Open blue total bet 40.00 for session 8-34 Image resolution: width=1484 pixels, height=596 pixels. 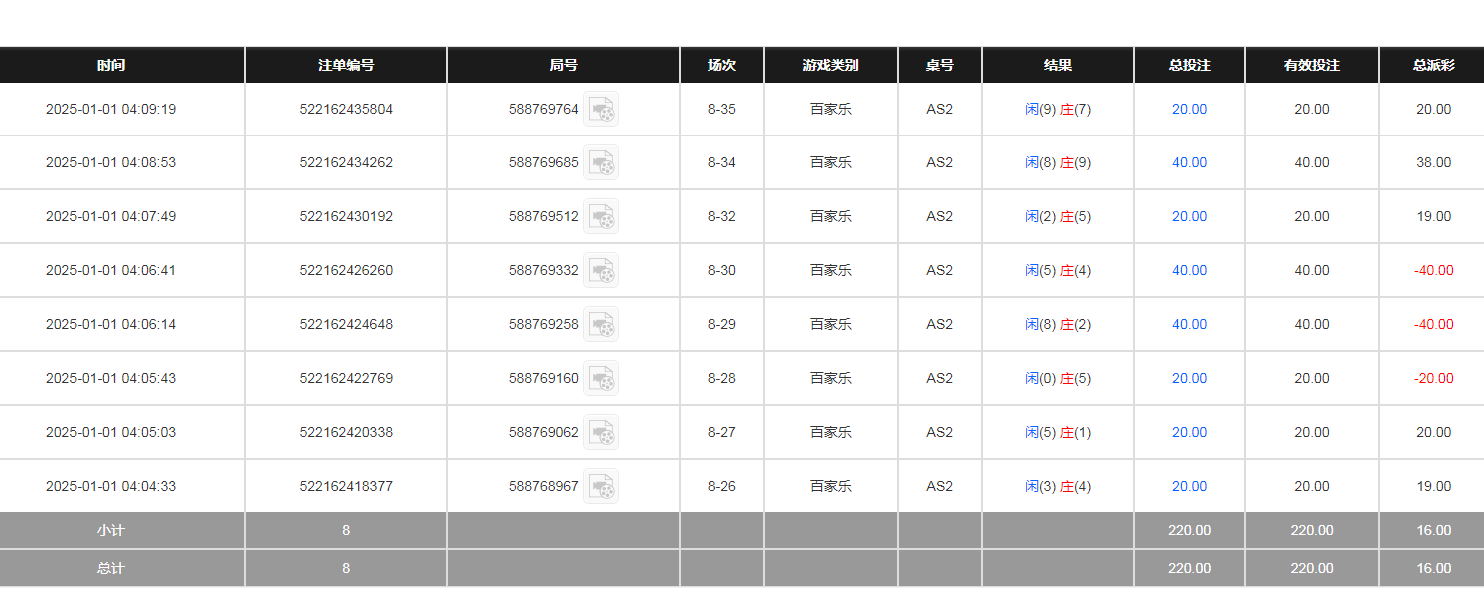1189,163
